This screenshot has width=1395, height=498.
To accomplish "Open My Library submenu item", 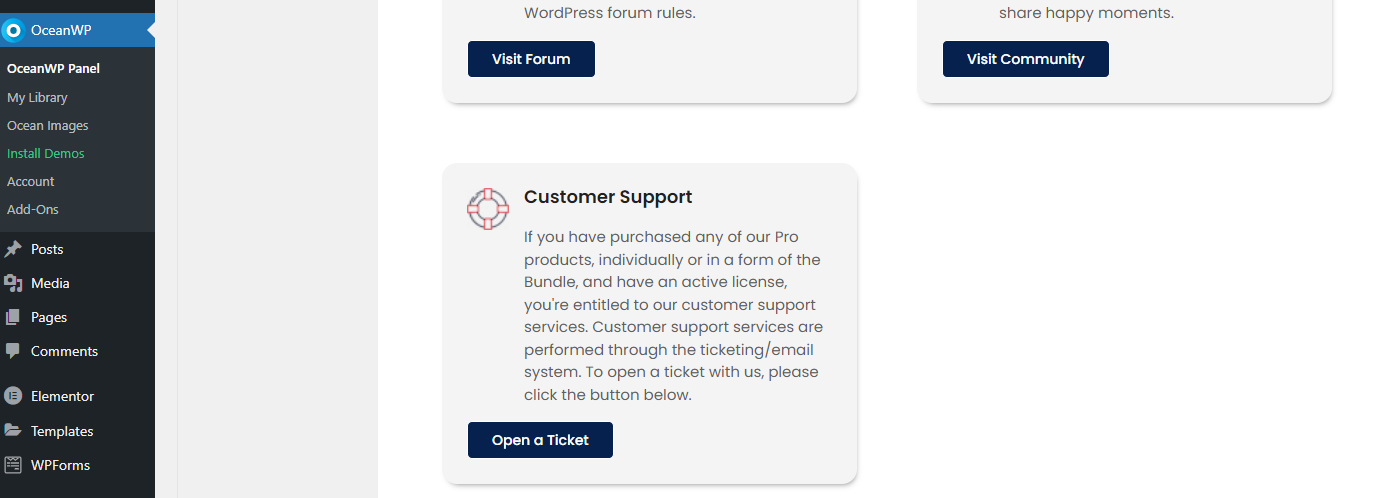I will tap(37, 98).
